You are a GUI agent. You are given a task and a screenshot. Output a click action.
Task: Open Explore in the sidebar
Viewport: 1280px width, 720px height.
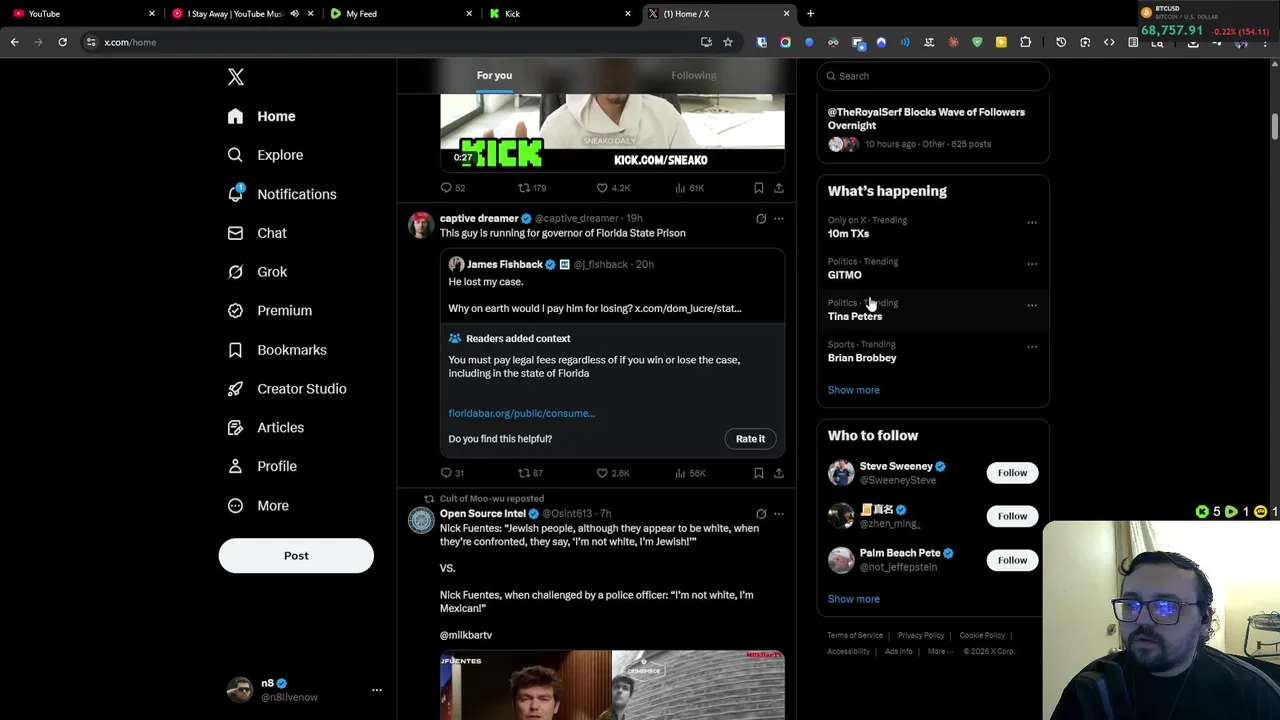[x=265, y=155]
